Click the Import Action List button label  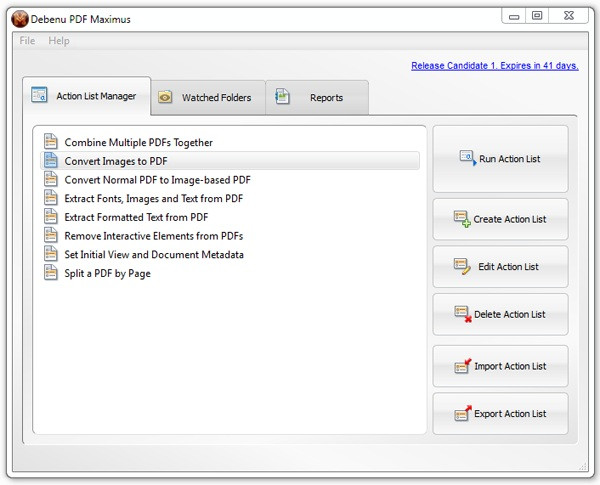point(510,366)
